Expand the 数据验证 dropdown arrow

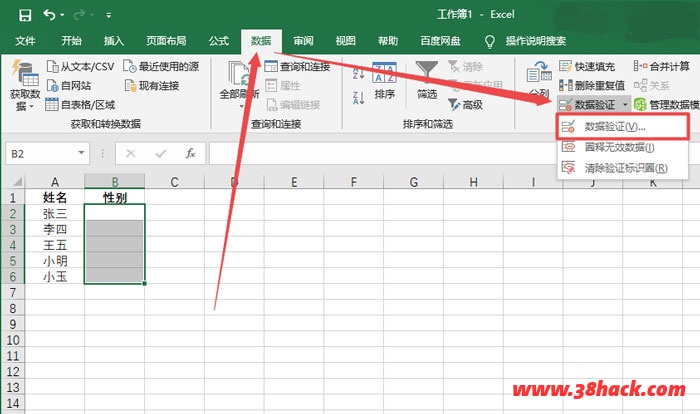pos(625,104)
